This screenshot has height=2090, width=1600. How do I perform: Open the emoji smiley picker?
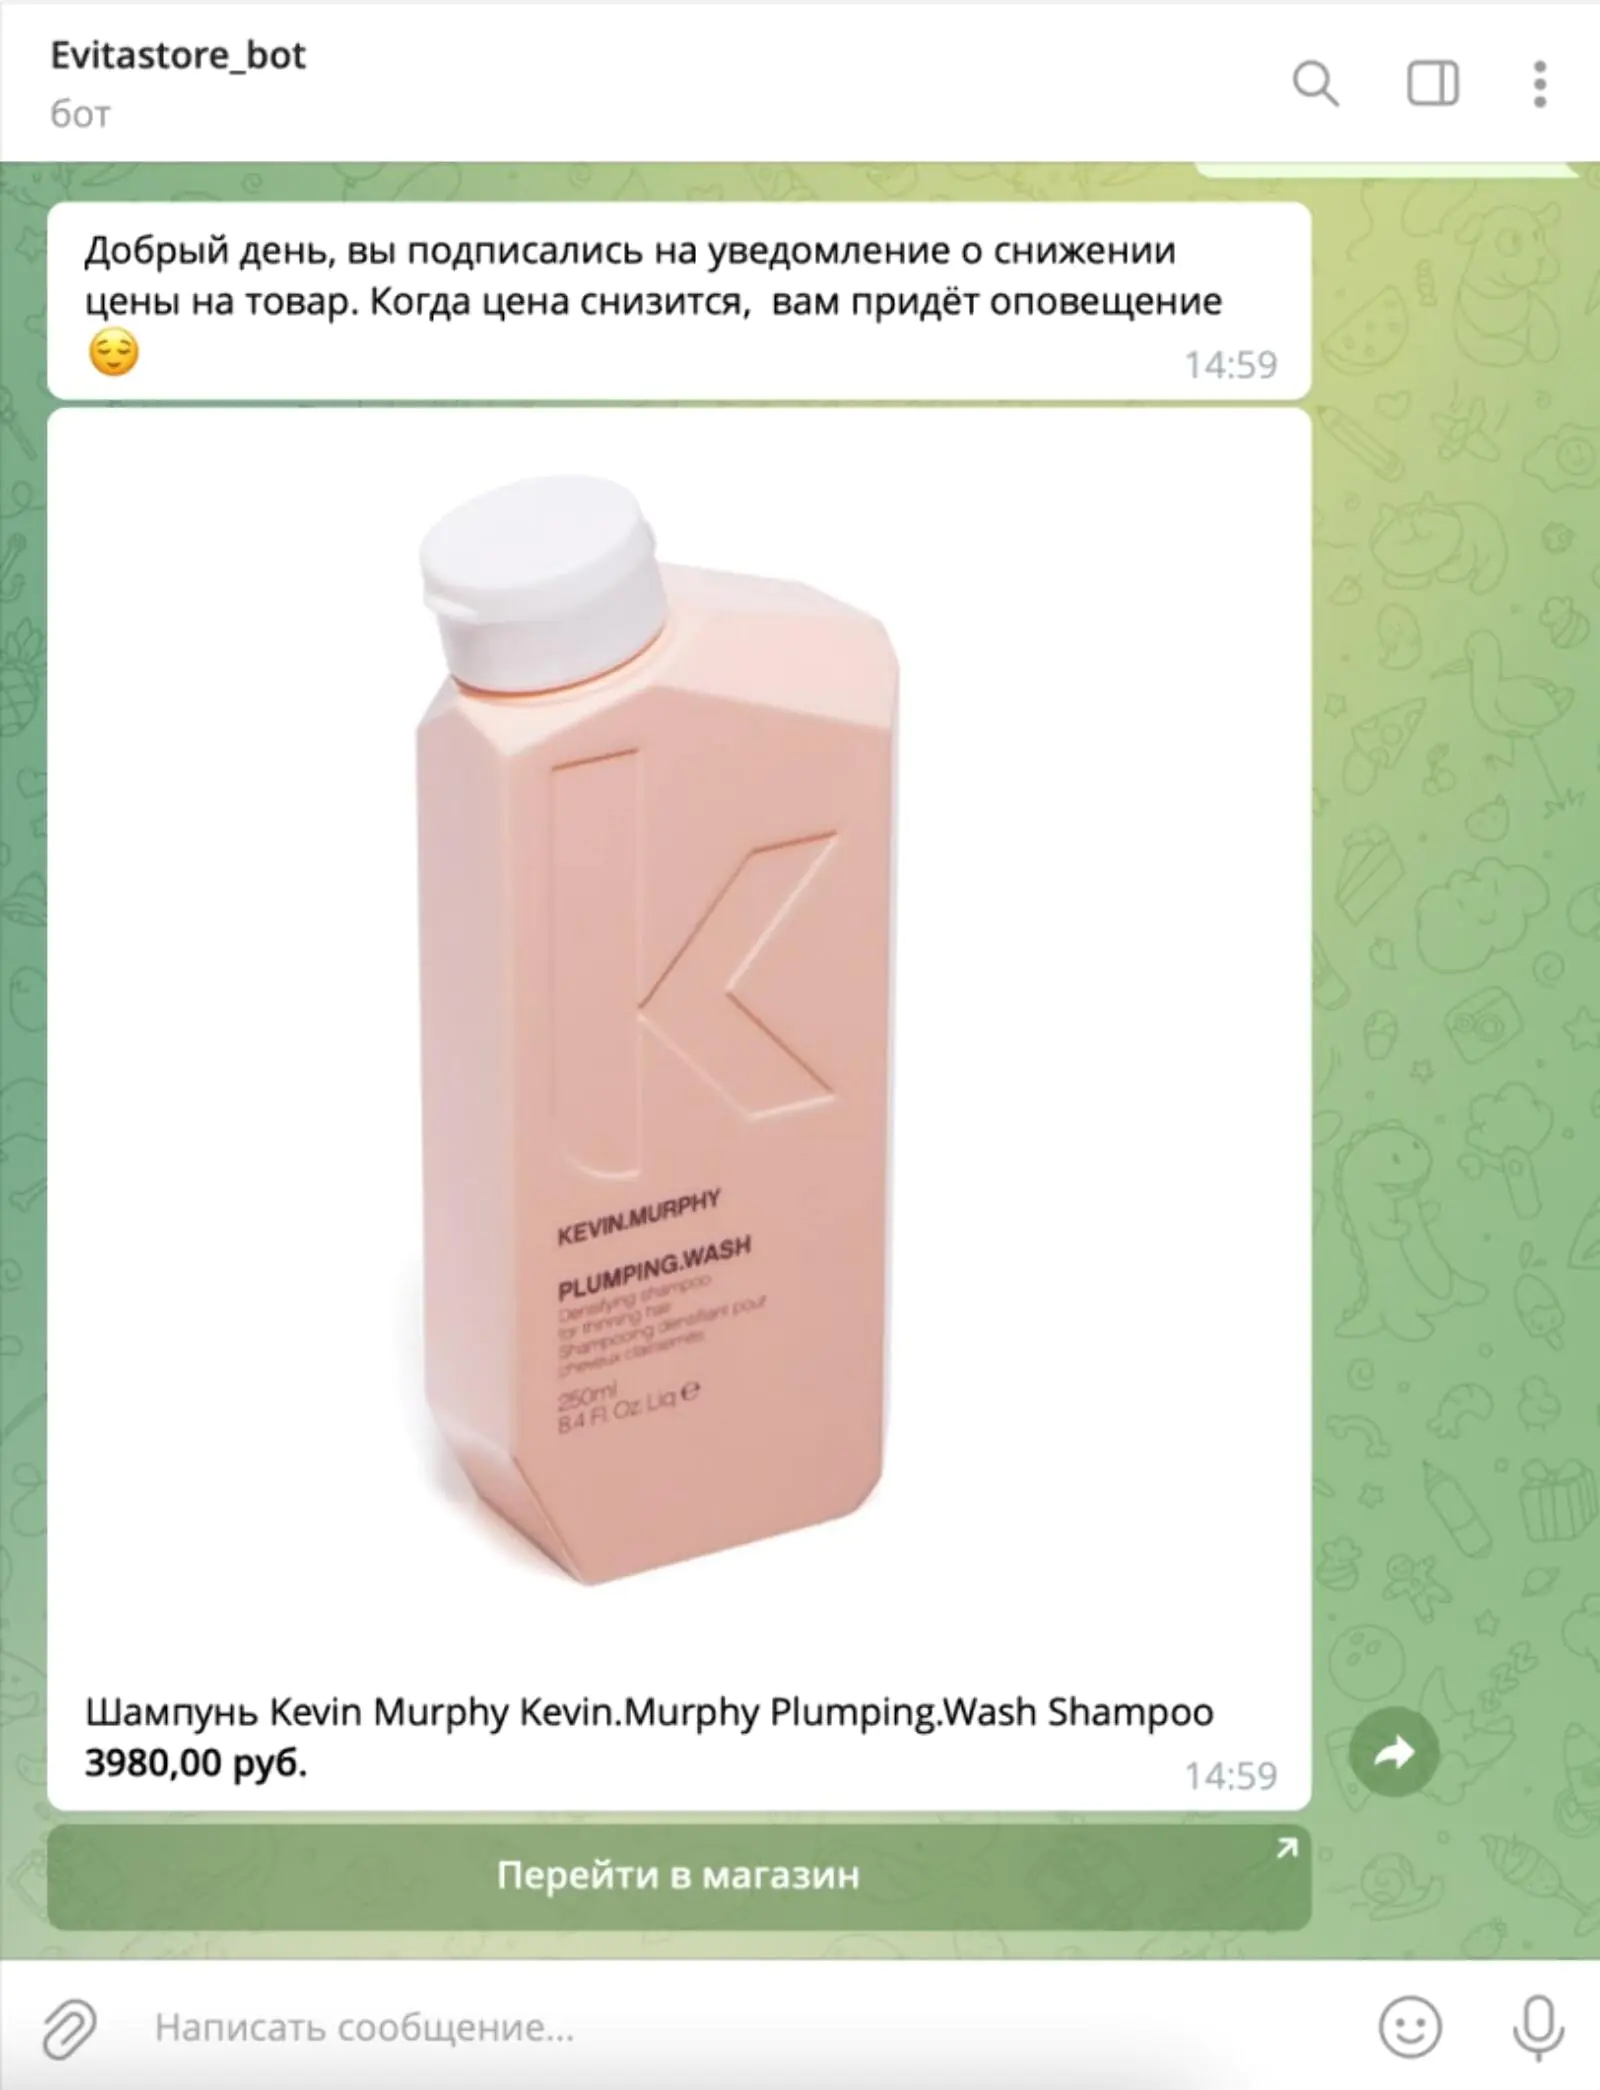tap(1410, 2027)
